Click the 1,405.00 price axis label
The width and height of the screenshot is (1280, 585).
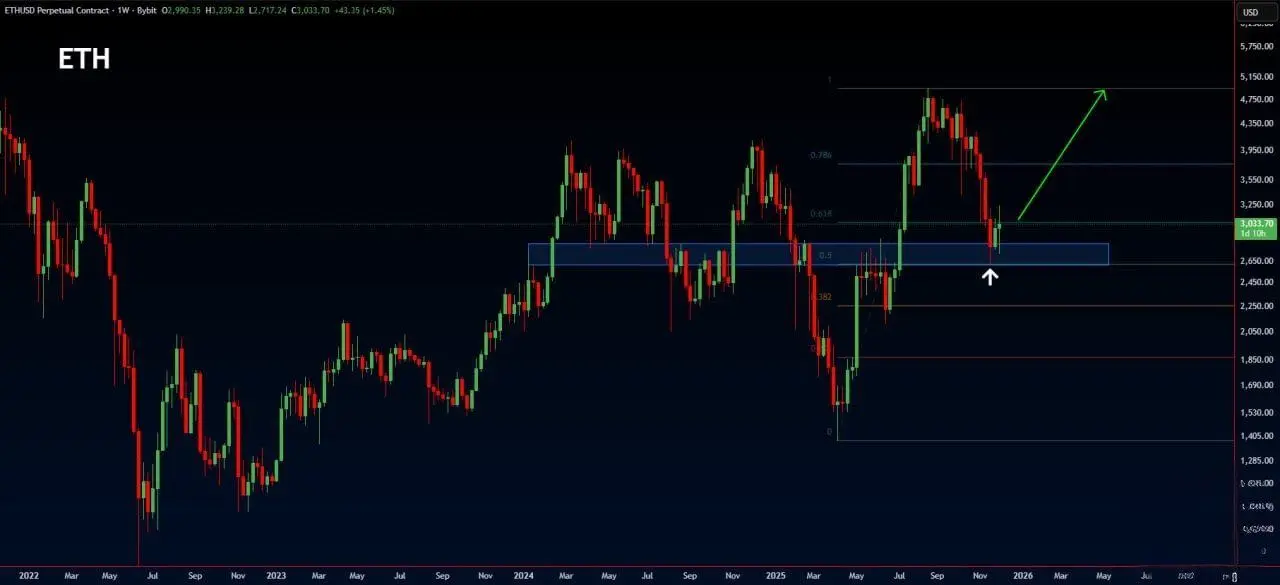(1256, 436)
